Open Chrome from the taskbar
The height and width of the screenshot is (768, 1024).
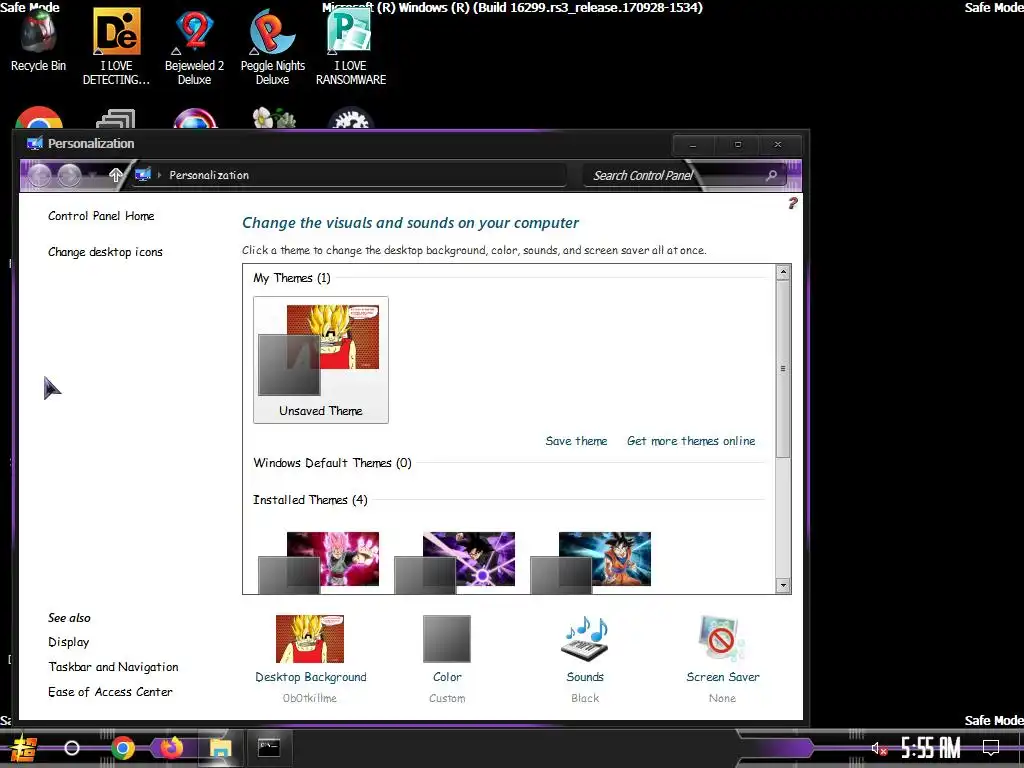coord(122,748)
